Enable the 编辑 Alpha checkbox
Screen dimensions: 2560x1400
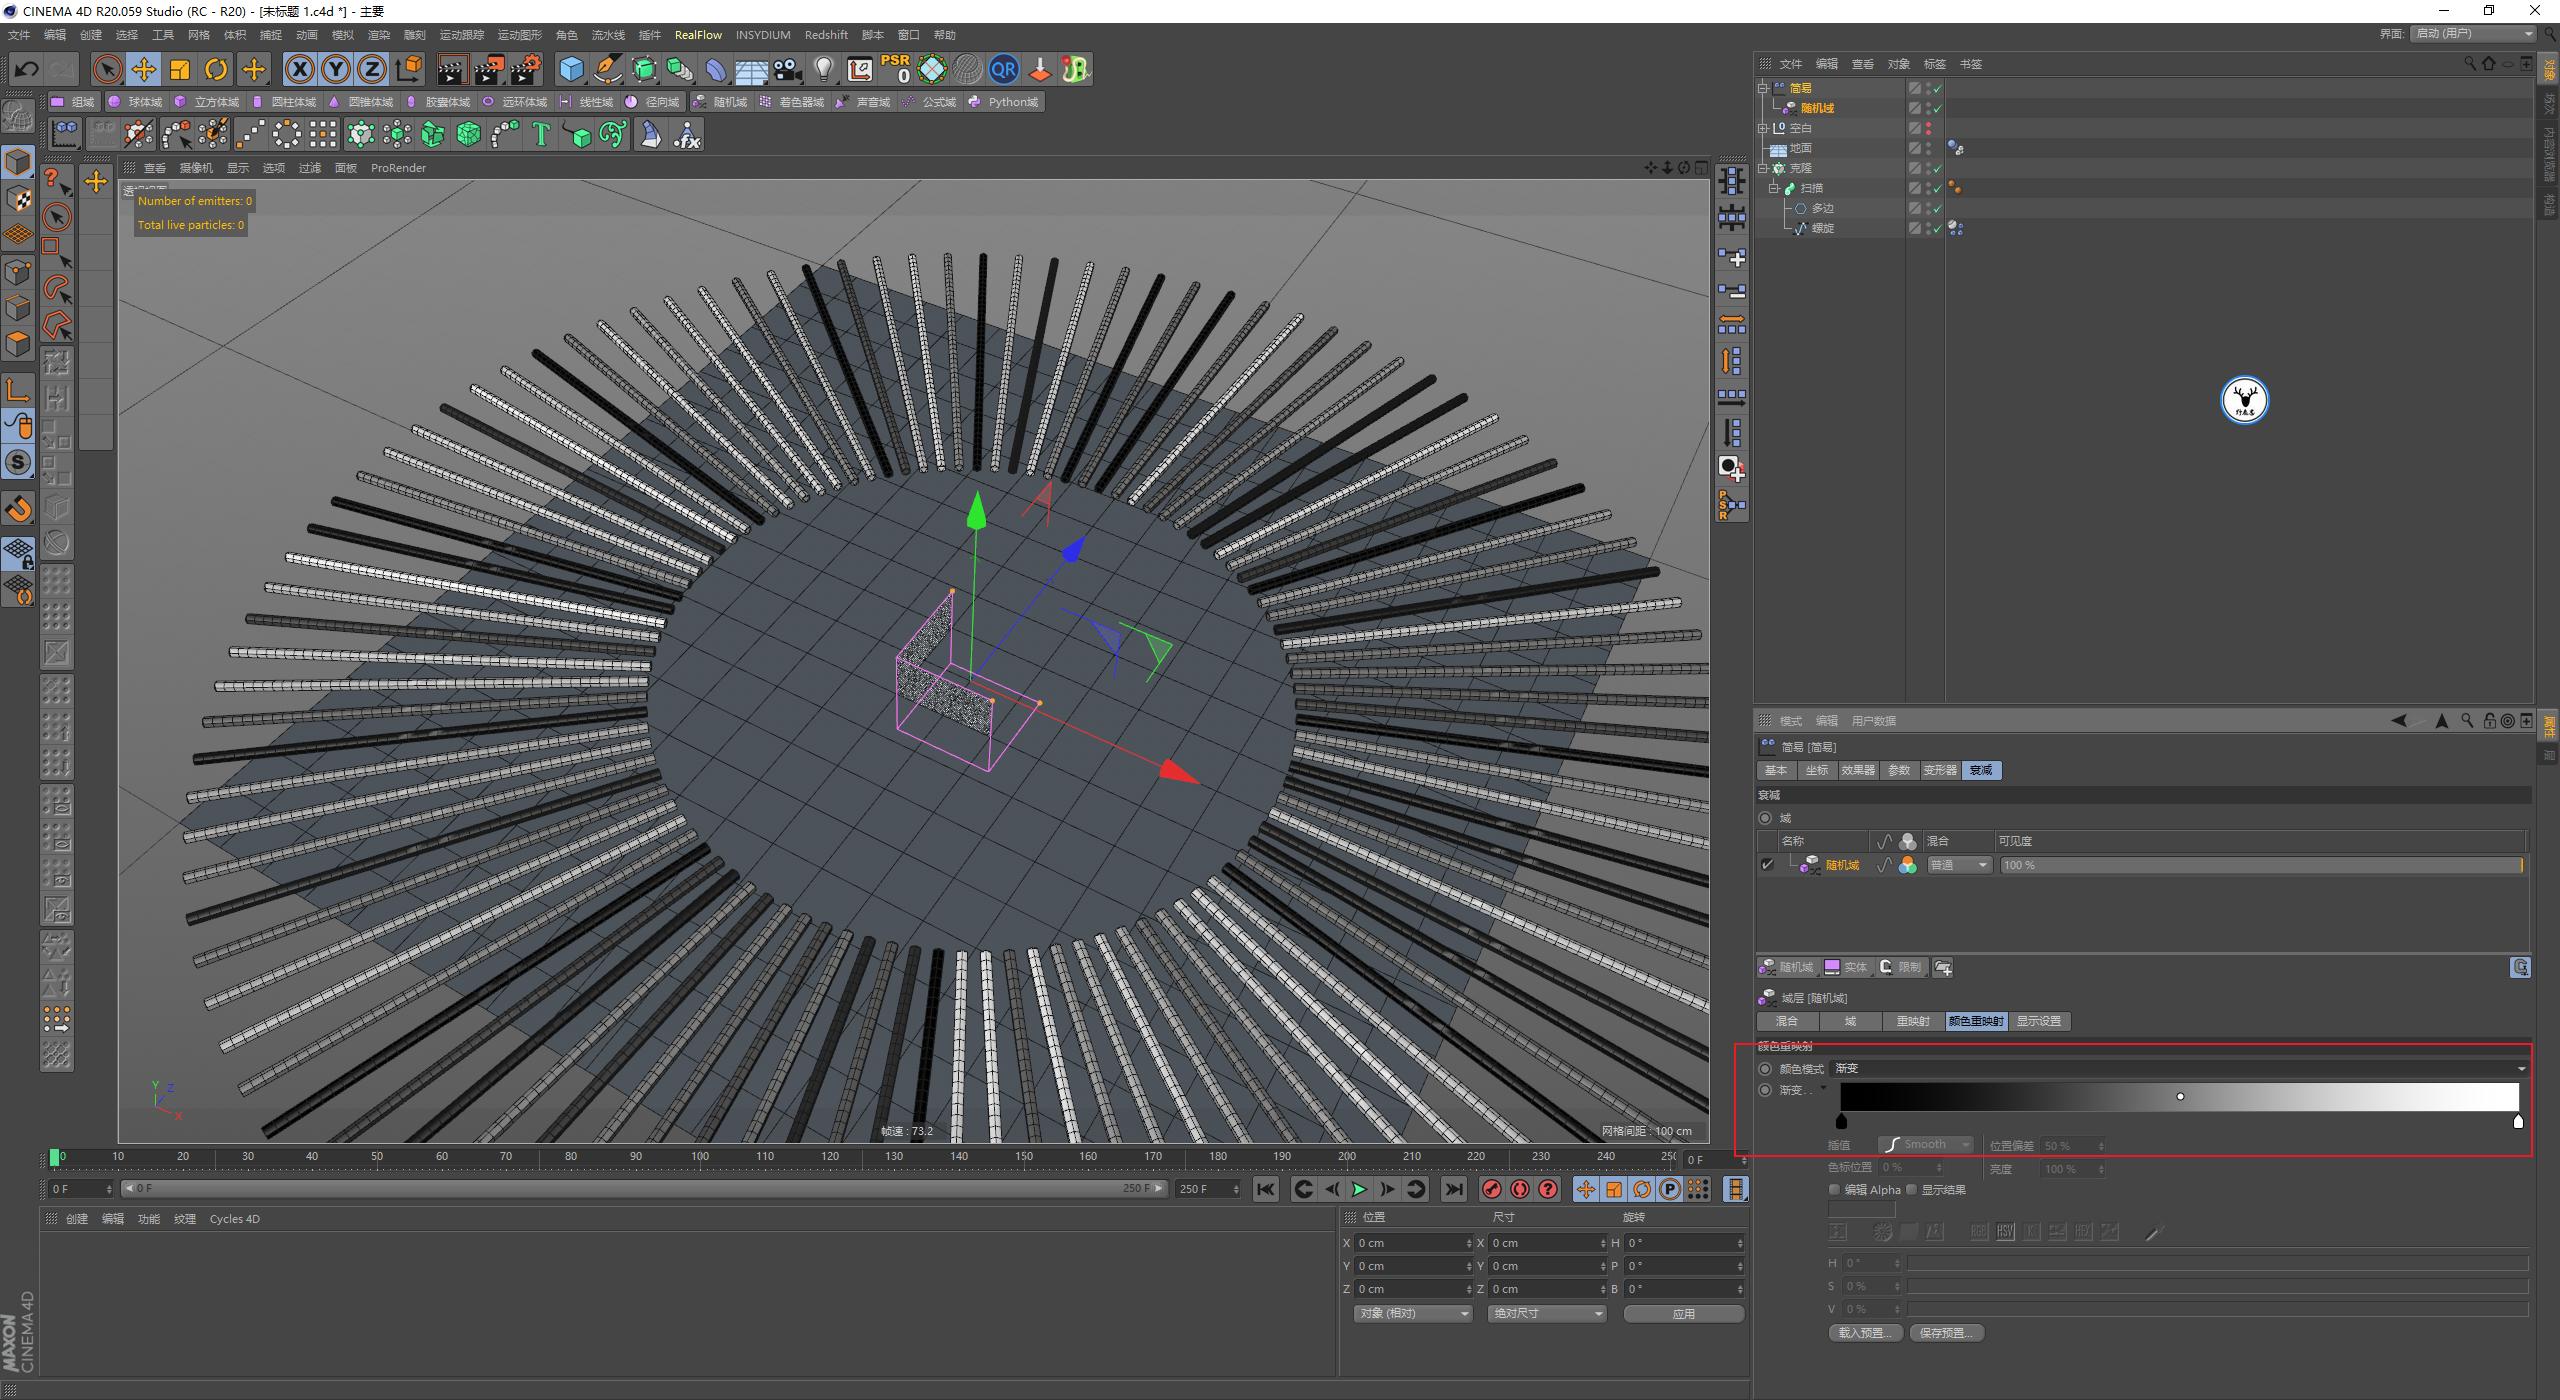[1836, 1189]
